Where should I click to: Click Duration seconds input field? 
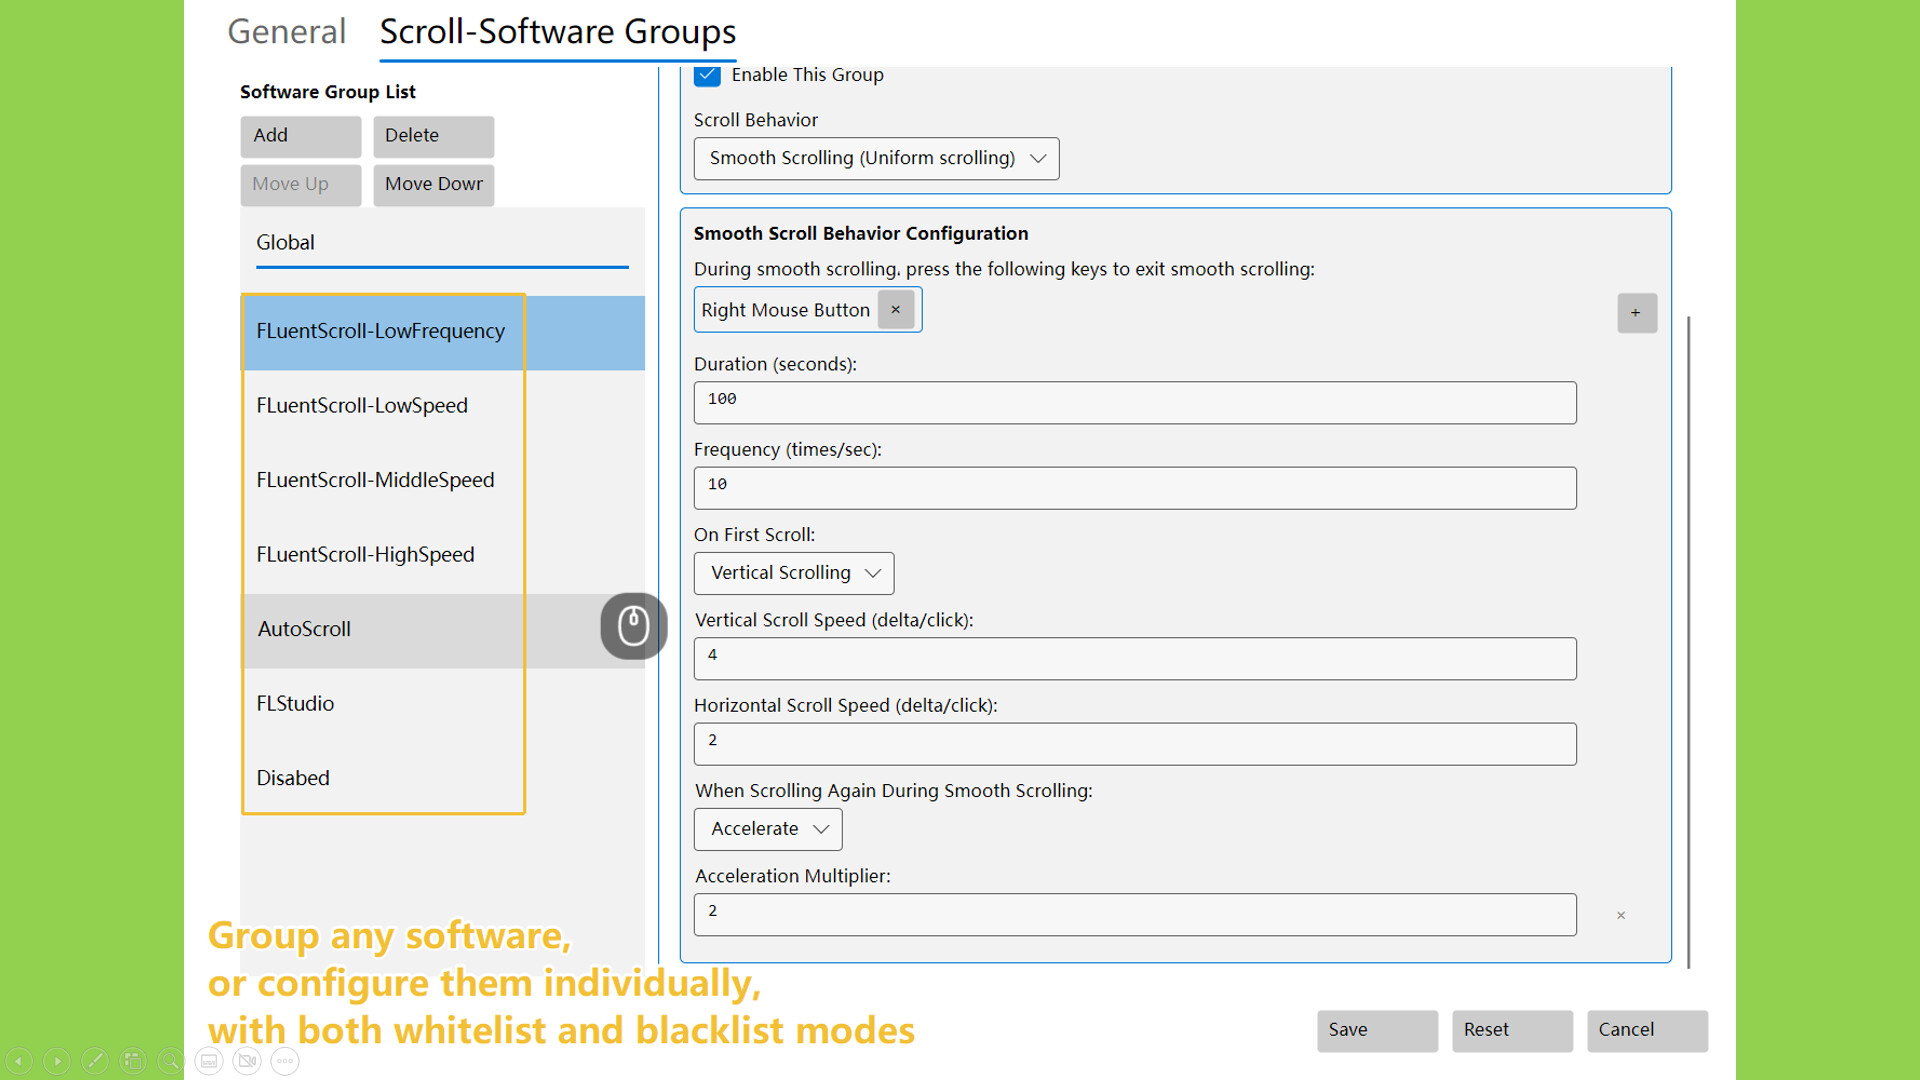(x=1134, y=402)
